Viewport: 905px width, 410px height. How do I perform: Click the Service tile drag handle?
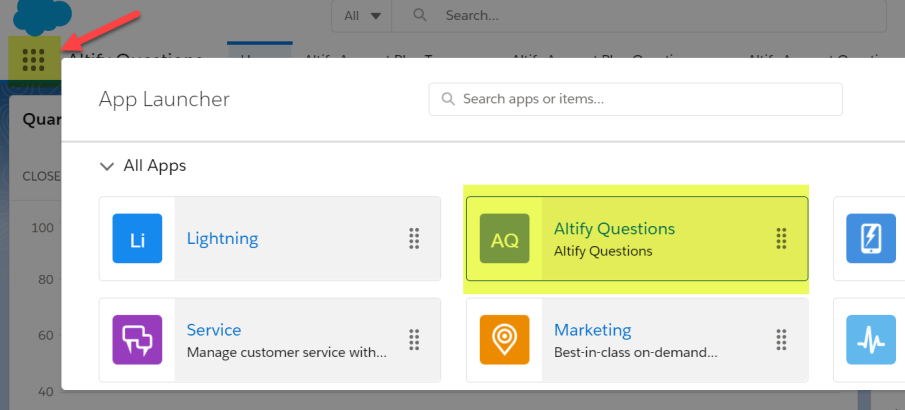[x=414, y=340]
